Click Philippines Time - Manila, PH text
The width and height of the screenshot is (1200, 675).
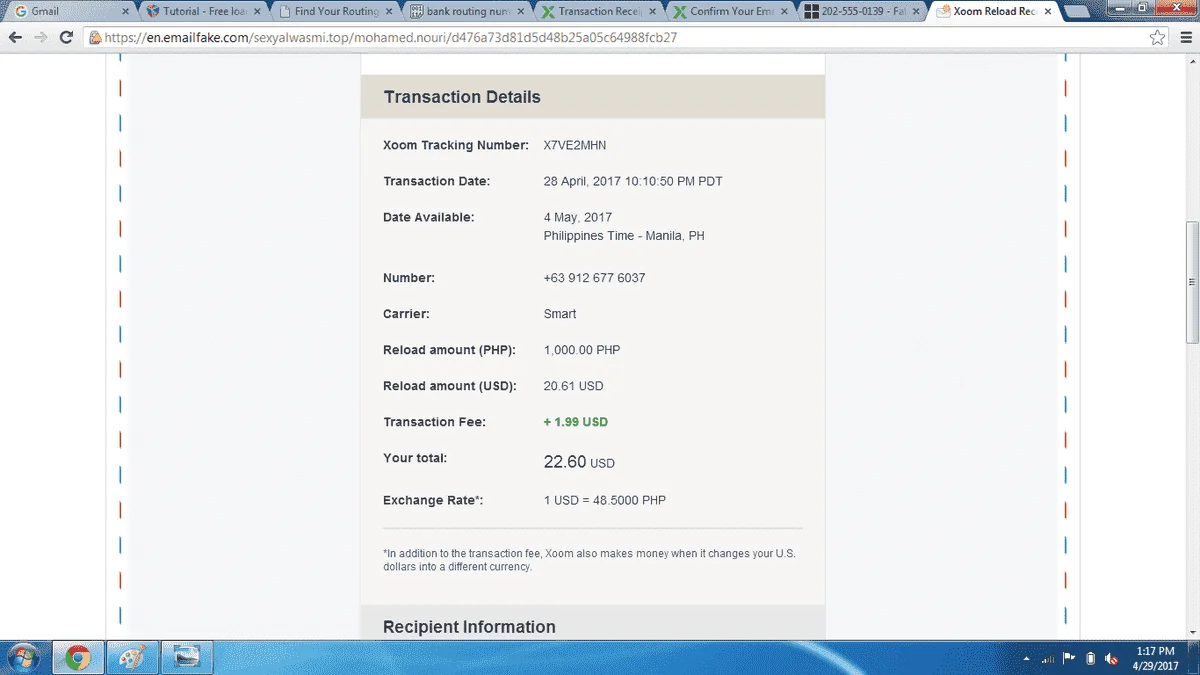624,236
